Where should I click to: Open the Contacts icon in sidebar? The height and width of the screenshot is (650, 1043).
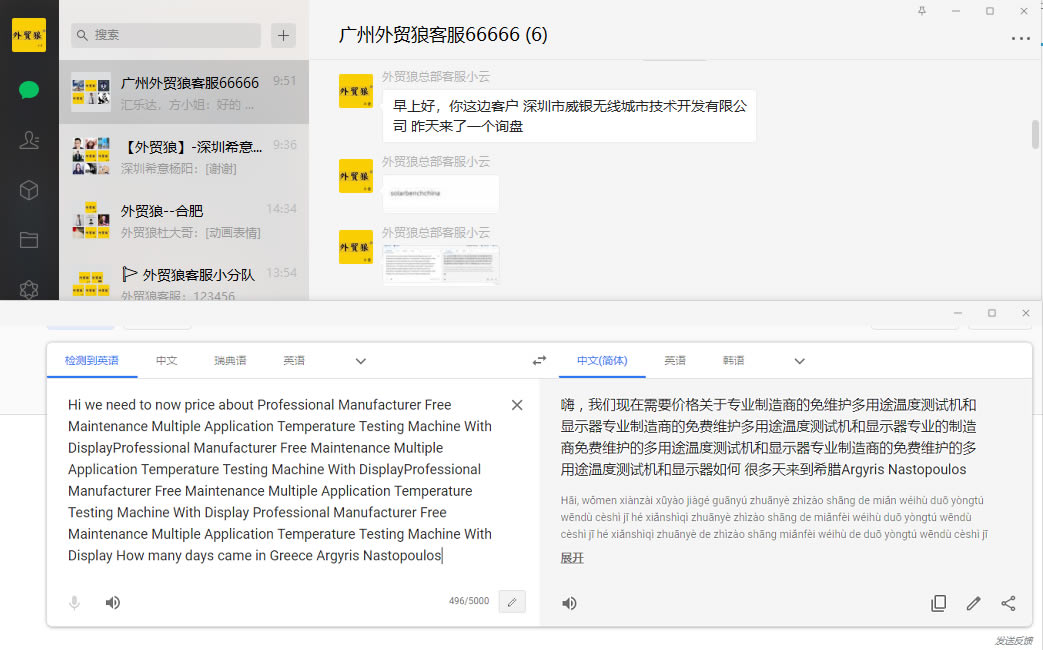[x=29, y=140]
